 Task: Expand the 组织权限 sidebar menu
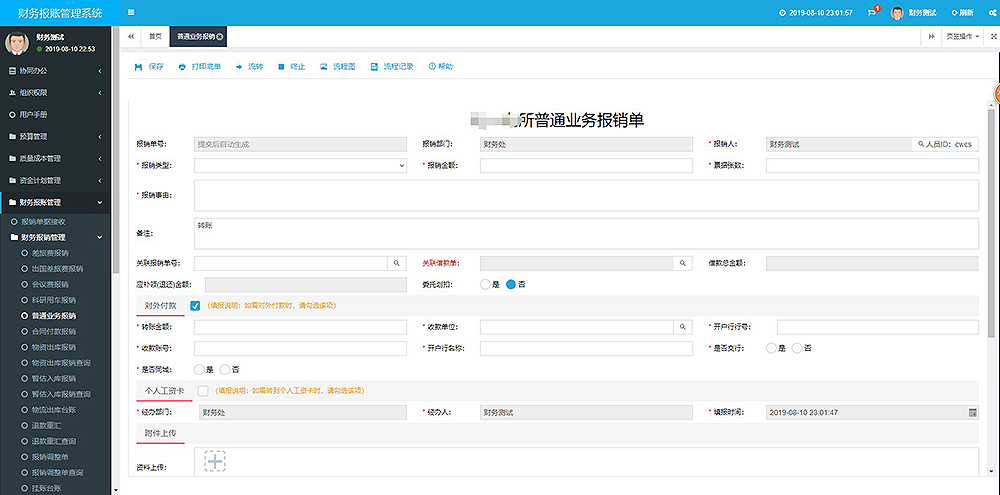coord(55,92)
